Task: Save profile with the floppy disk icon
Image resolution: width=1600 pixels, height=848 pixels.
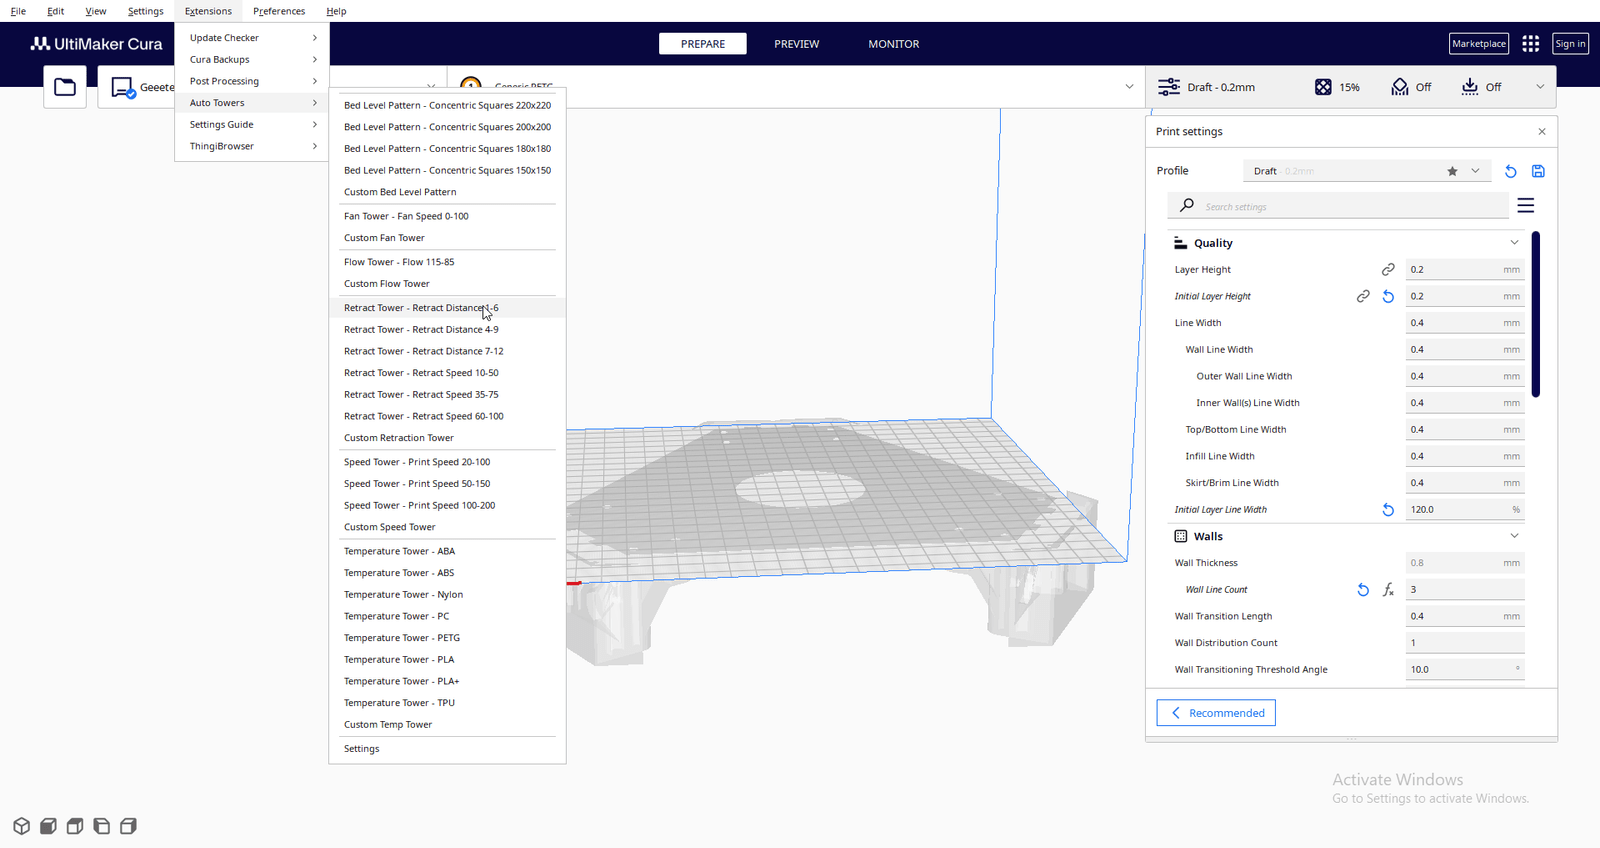Action: (x=1538, y=171)
